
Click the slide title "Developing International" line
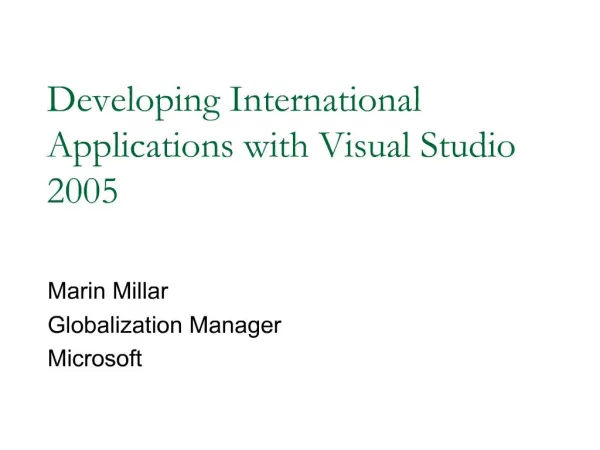pyautogui.click(x=234, y=102)
